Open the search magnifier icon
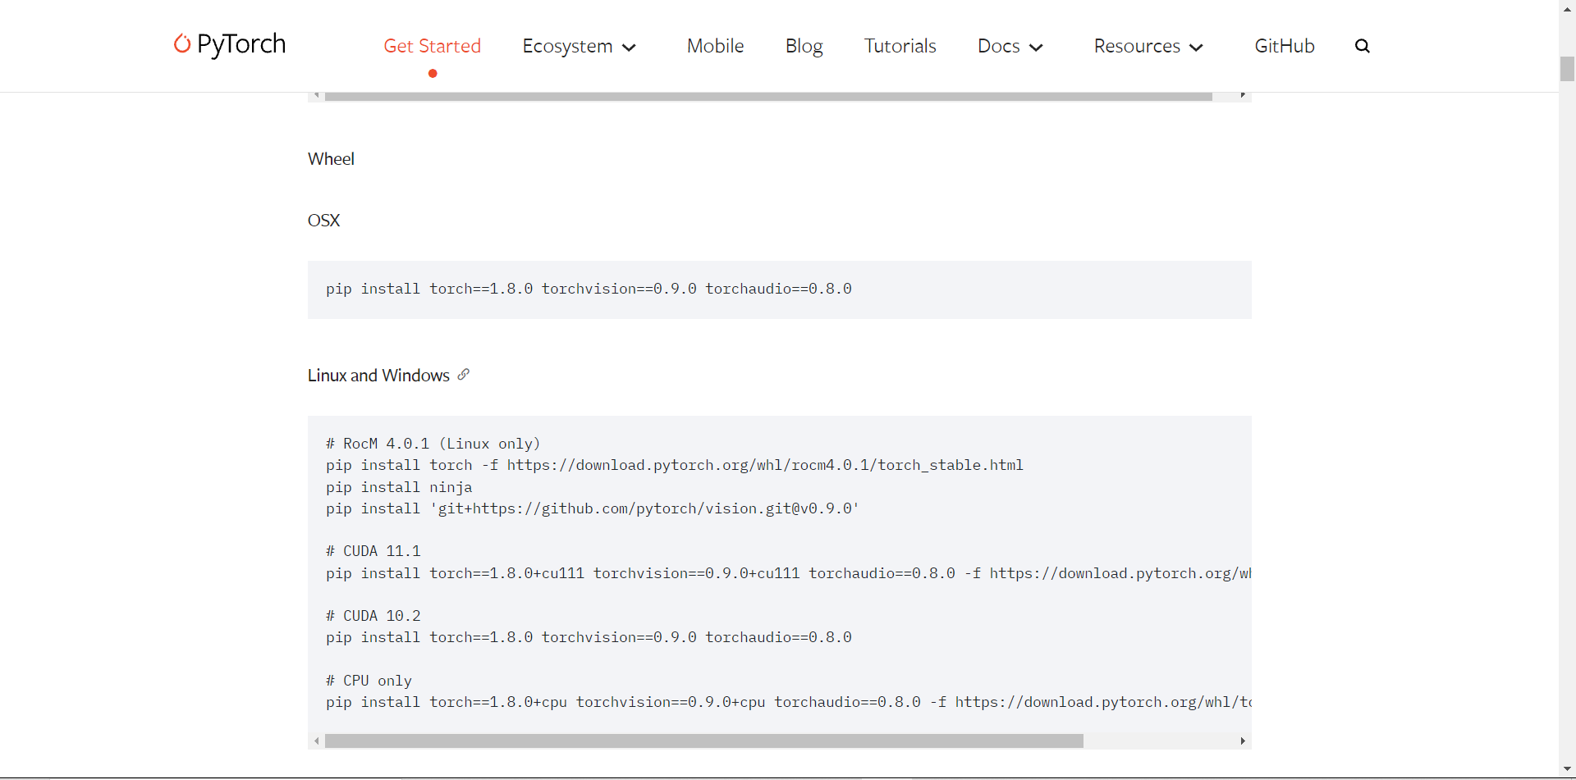 [x=1362, y=46]
